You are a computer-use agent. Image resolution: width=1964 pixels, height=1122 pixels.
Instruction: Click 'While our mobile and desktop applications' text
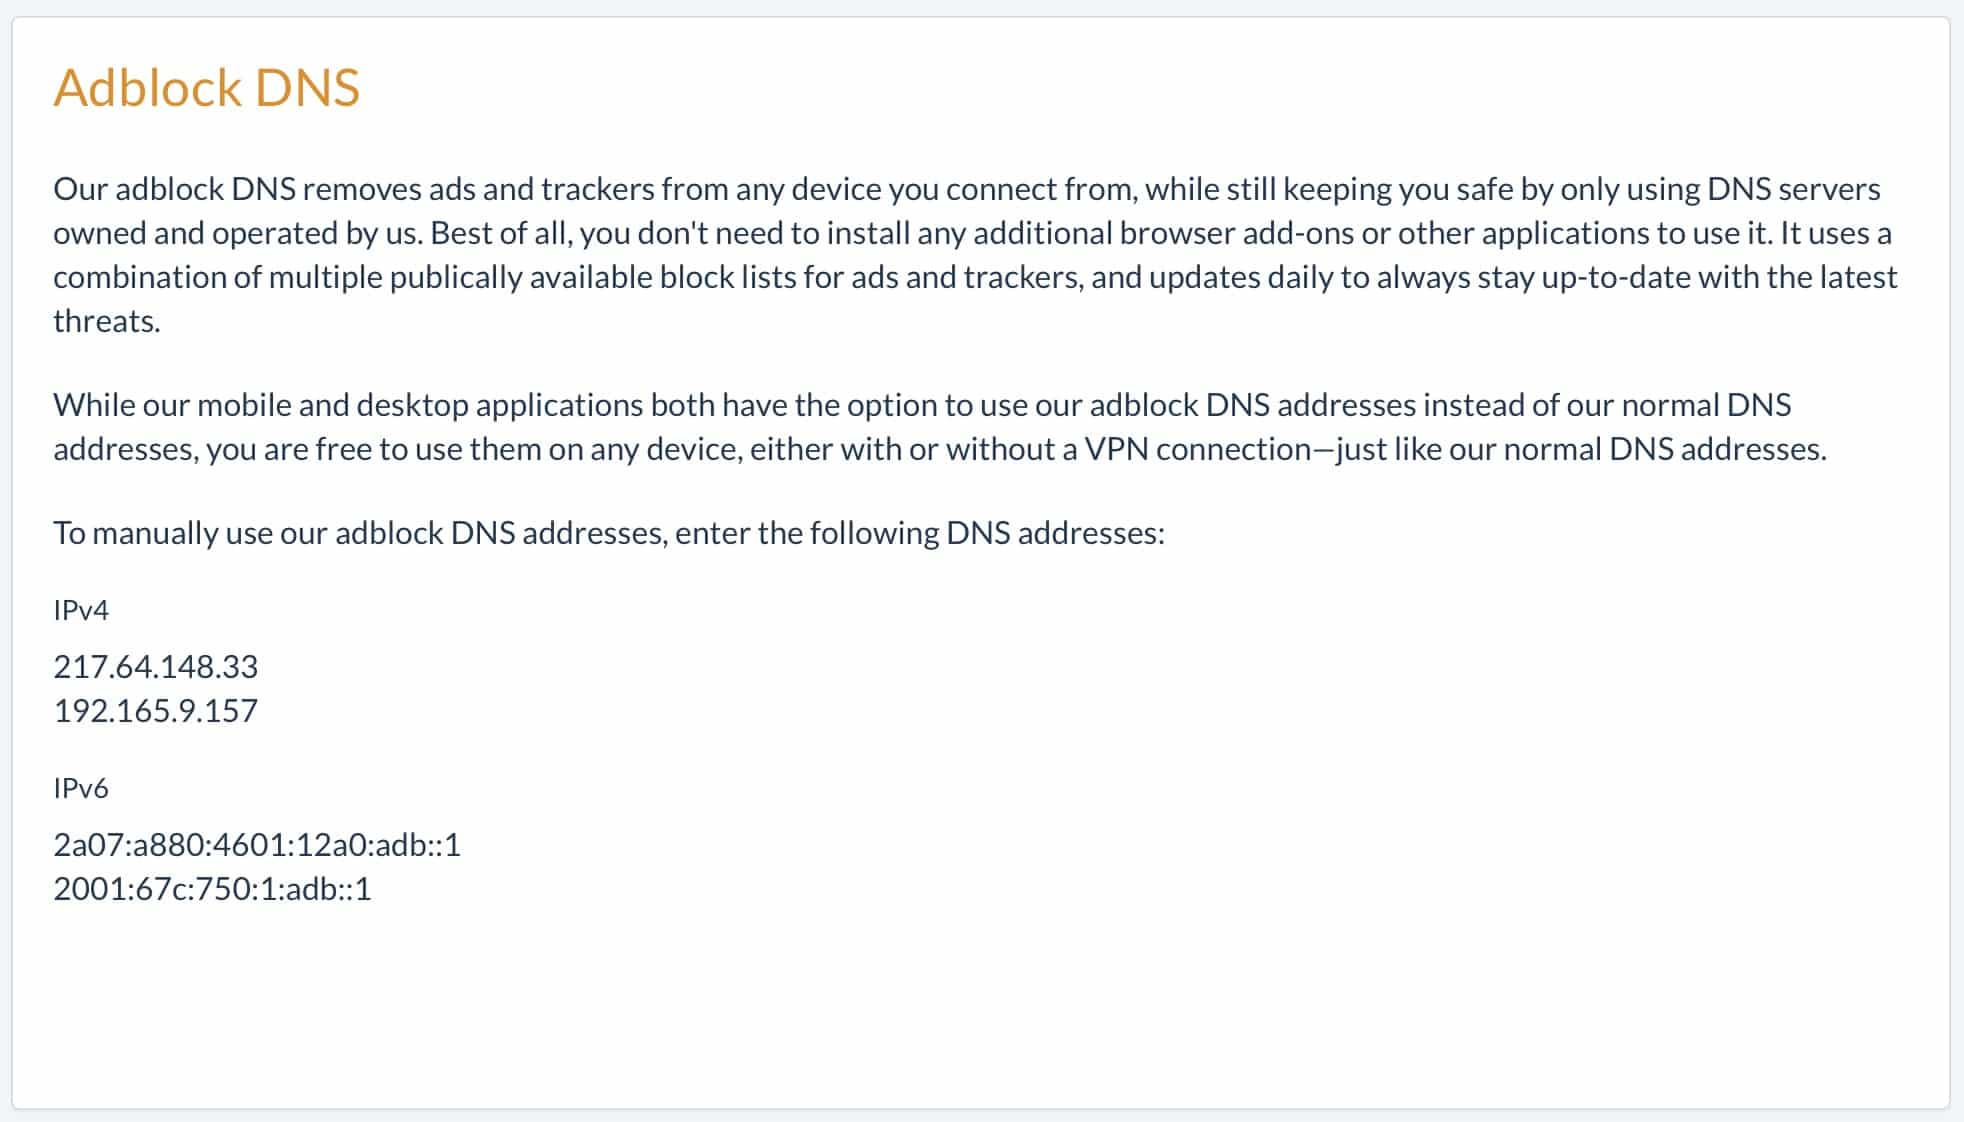pos(348,405)
